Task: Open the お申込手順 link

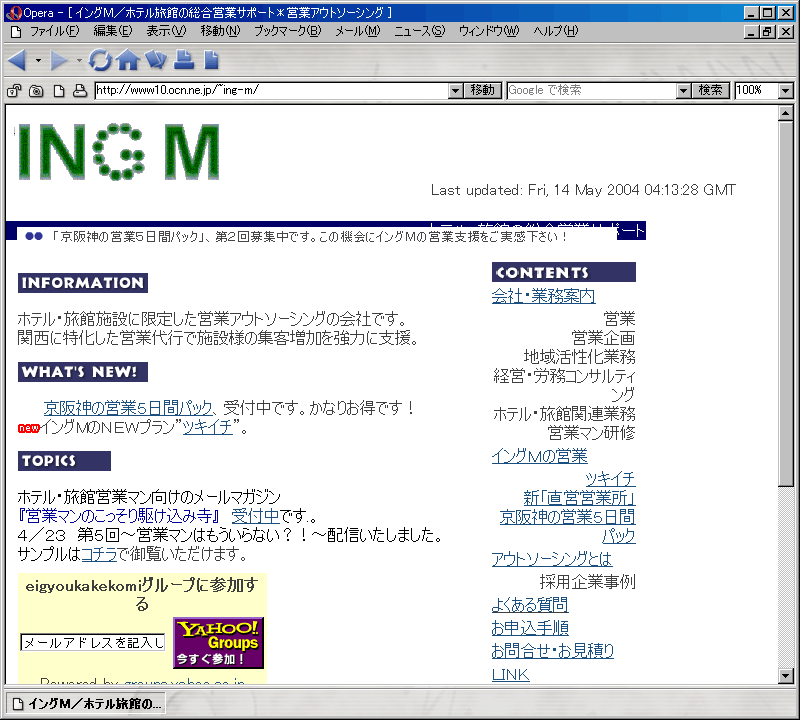Action: pos(530,628)
